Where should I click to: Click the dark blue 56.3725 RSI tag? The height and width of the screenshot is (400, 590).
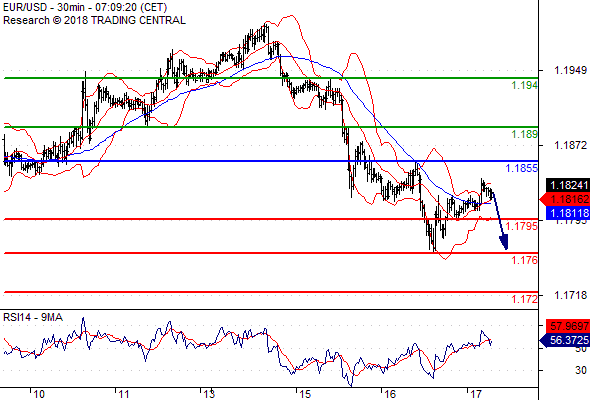click(x=565, y=340)
